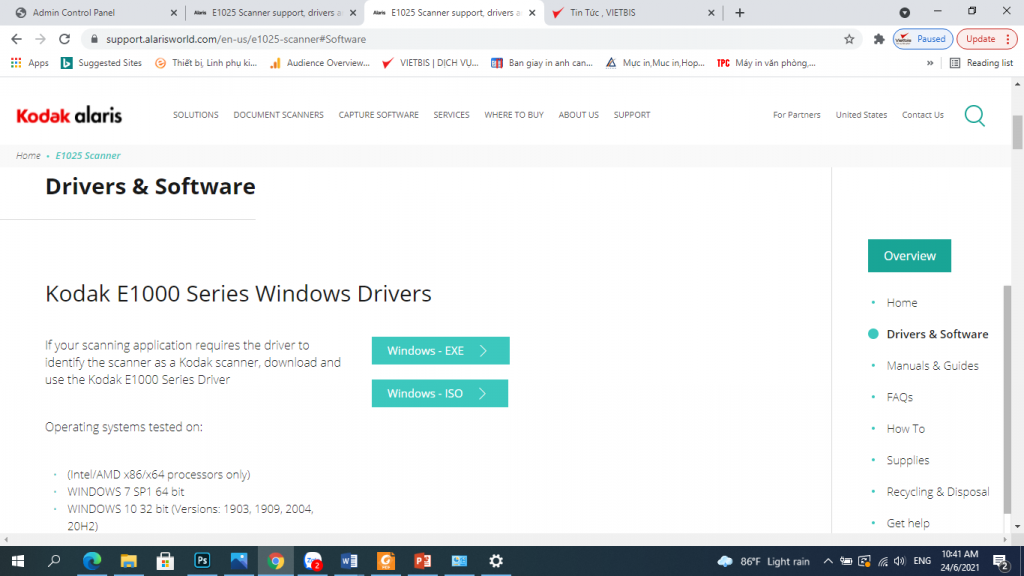The height and width of the screenshot is (576, 1024).
Task: Download the Windows - EXE driver
Action: click(440, 351)
